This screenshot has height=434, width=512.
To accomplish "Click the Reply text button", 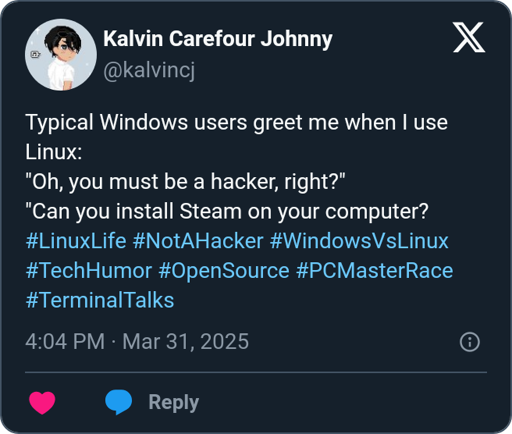I will tap(174, 402).
